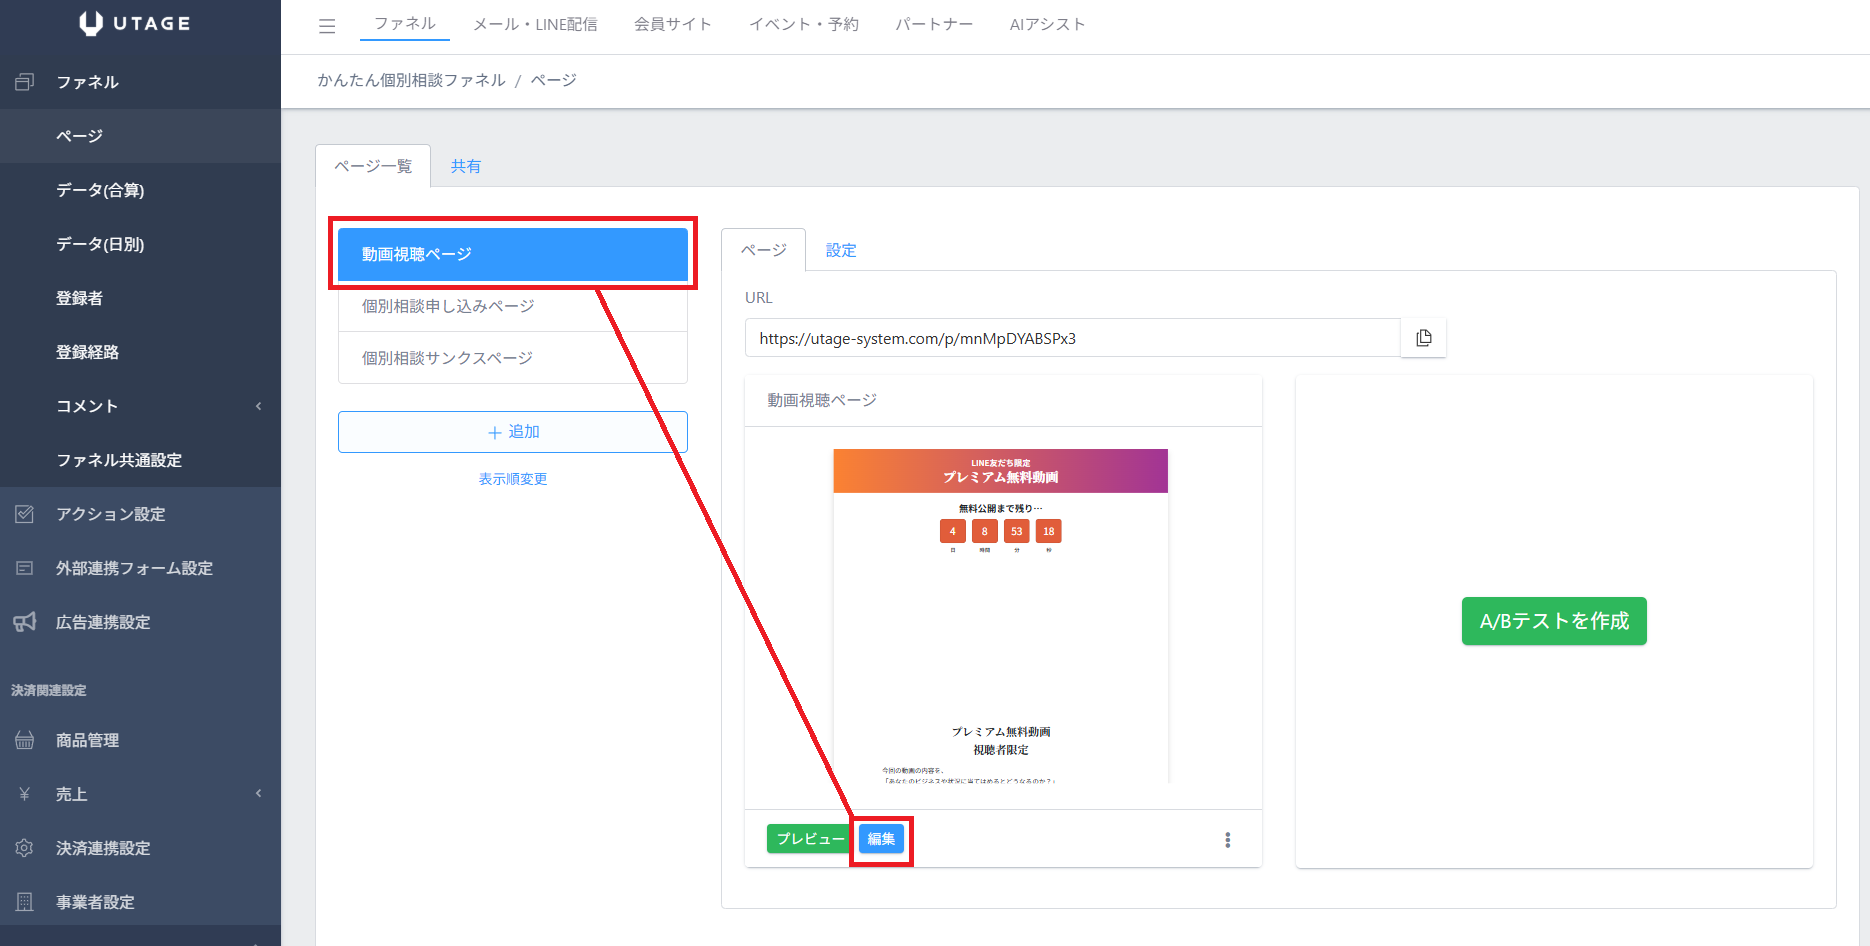Collapse the ファネル sidebar section
This screenshot has width=1870, height=946.
point(87,82)
